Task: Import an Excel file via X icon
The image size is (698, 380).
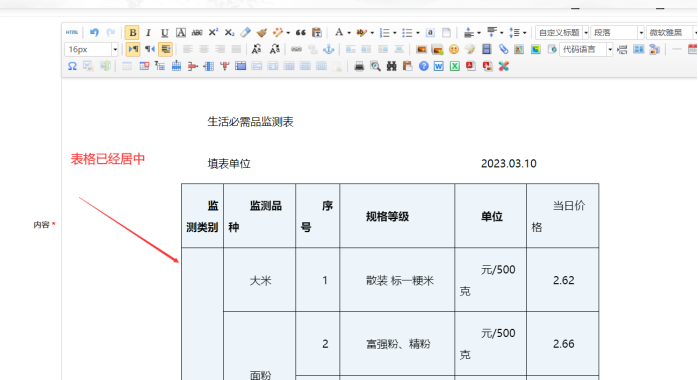Action: coord(455,66)
